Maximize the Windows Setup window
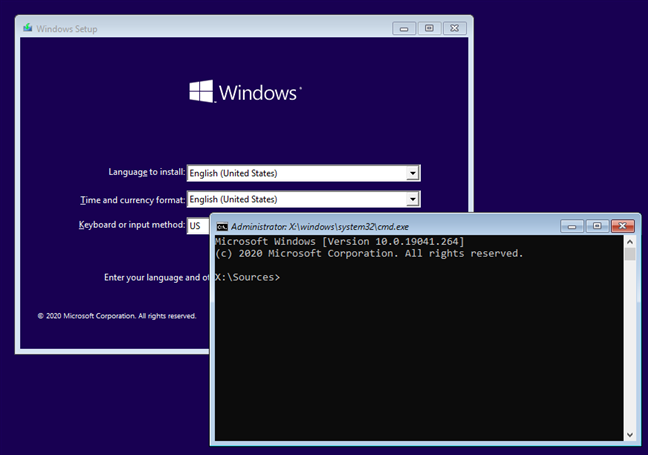648x455 pixels. tap(429, 28)
